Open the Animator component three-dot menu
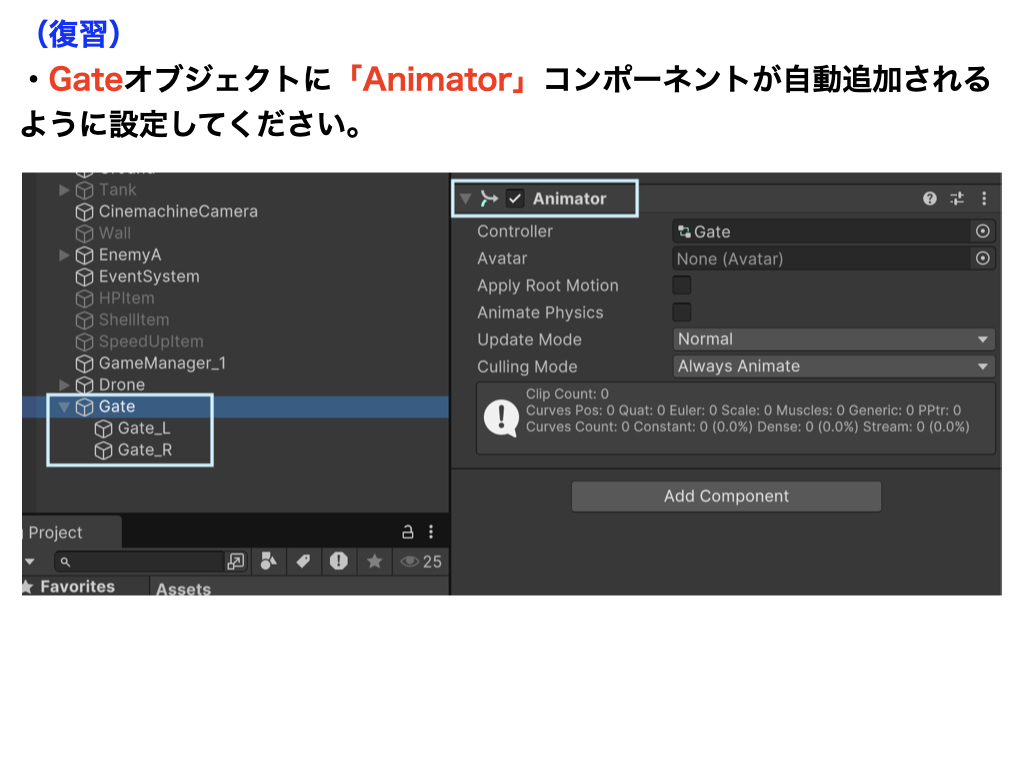The width and height of the screenshot is (1024, 768). pyautogui.click(x=984, y=199)
